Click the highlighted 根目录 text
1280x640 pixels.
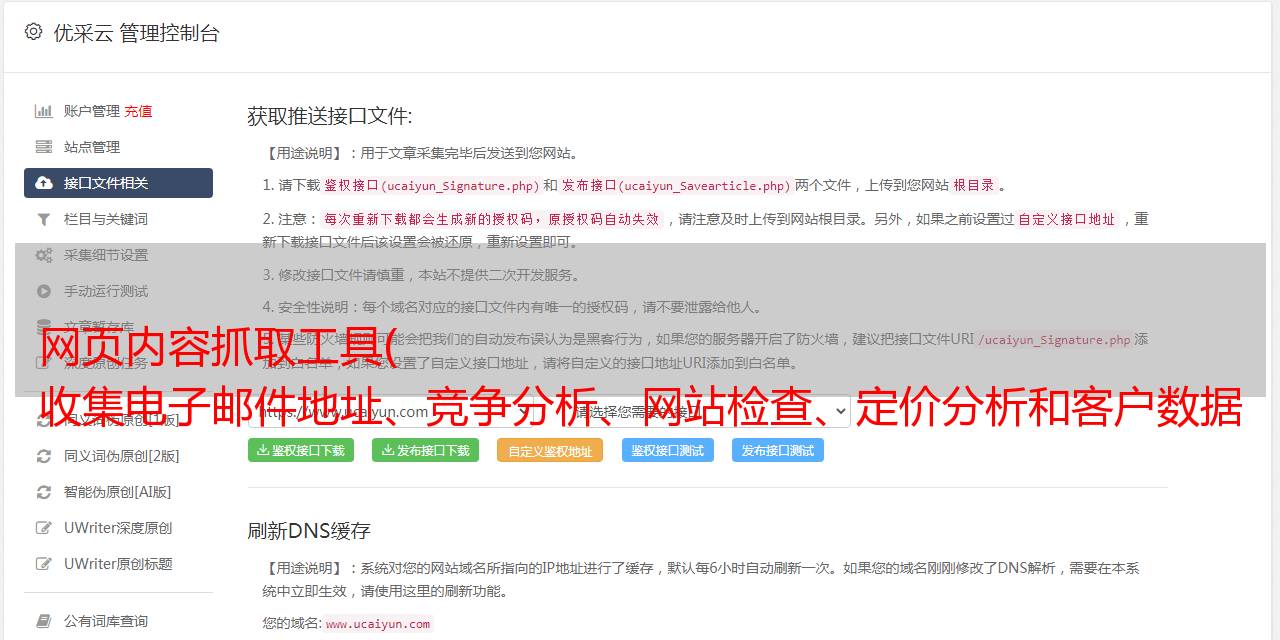[974, 186]
